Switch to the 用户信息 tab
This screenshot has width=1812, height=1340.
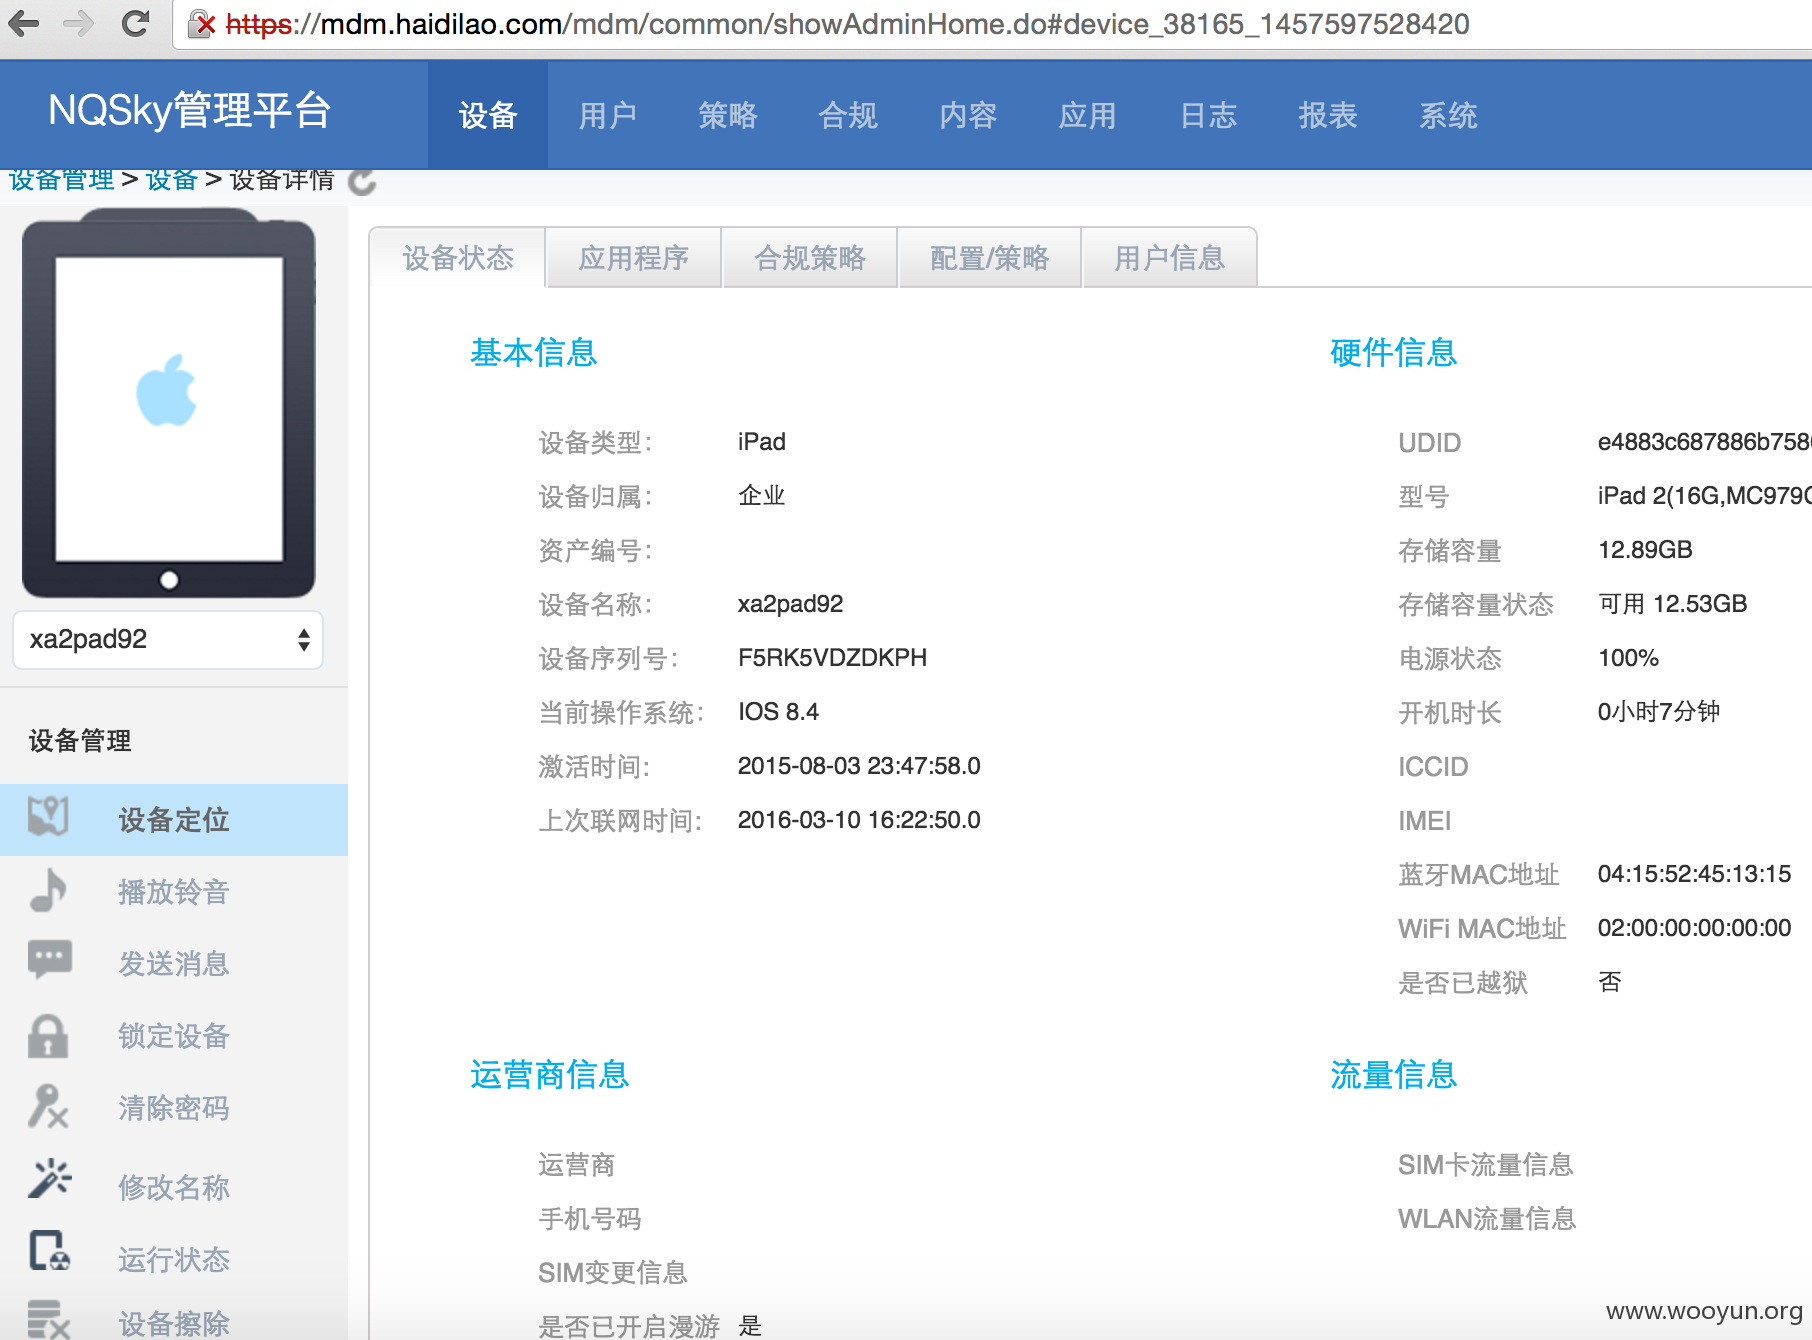click(x=1170, y=258)
